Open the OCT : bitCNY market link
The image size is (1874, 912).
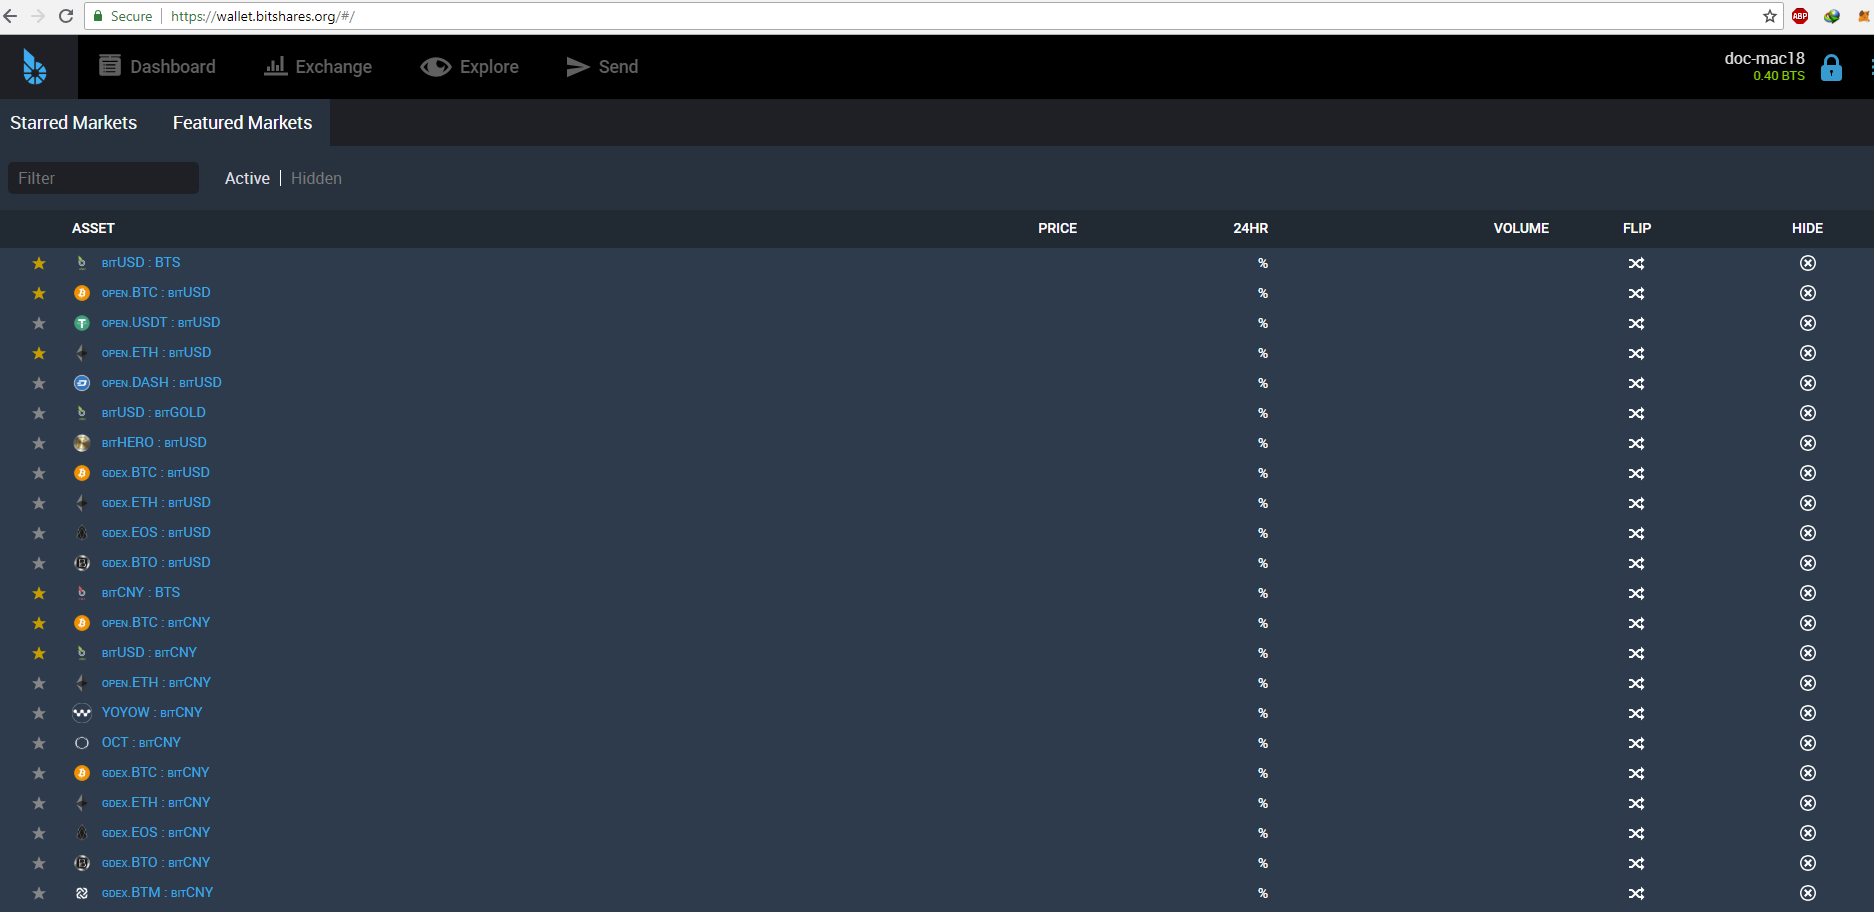tap(141, 743)
